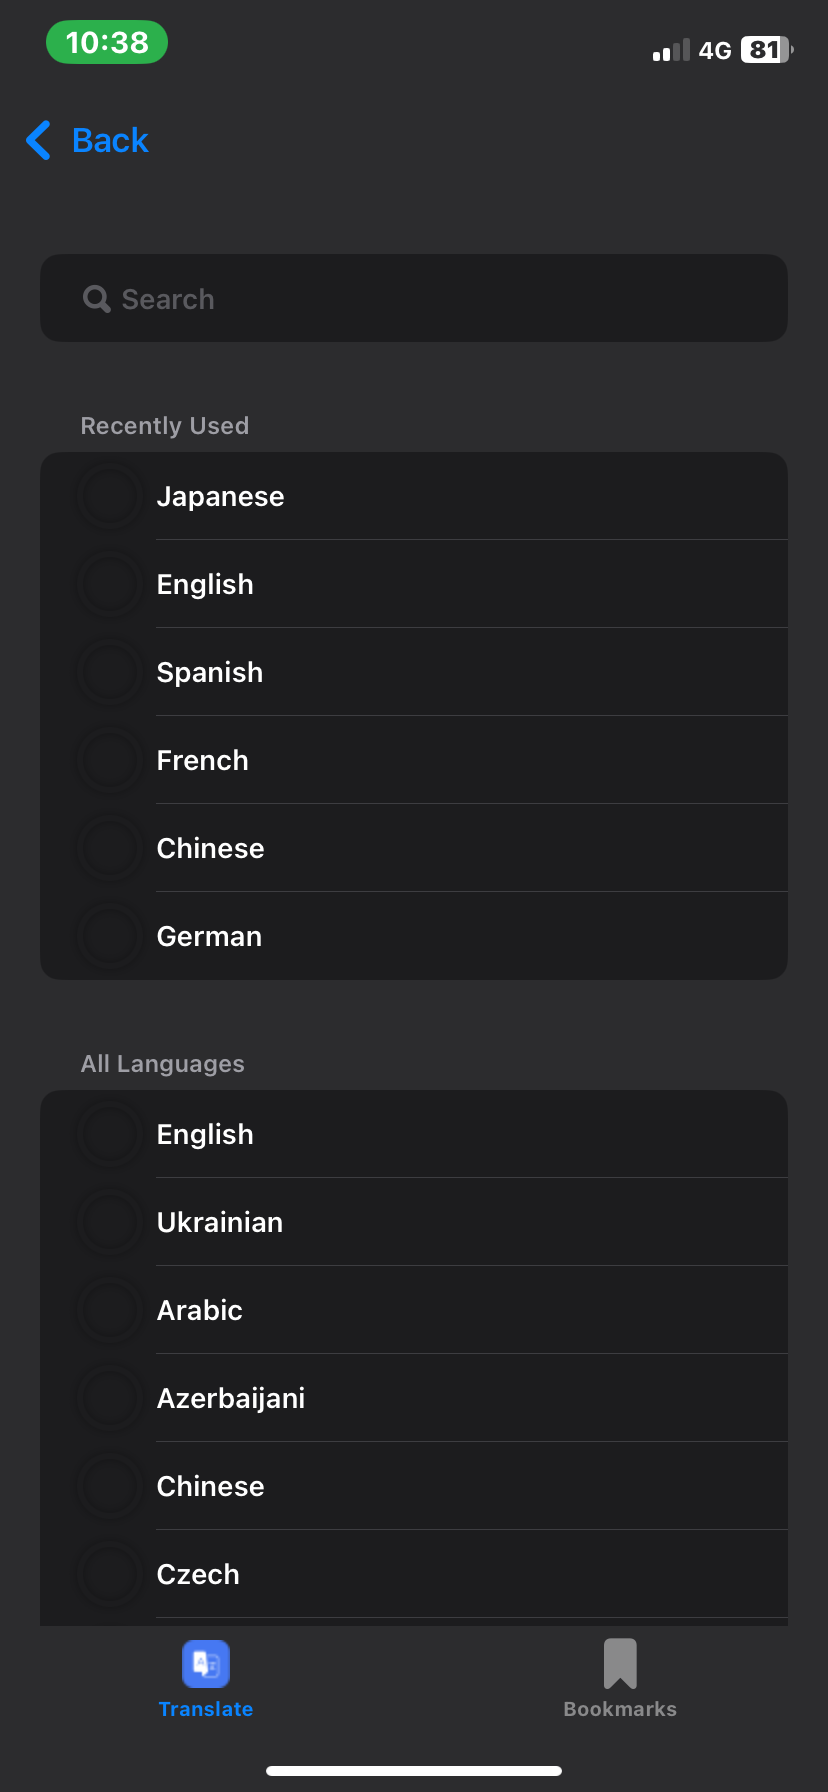
Task: Pick Arabic in the language list
Action: coord(200,1311)
